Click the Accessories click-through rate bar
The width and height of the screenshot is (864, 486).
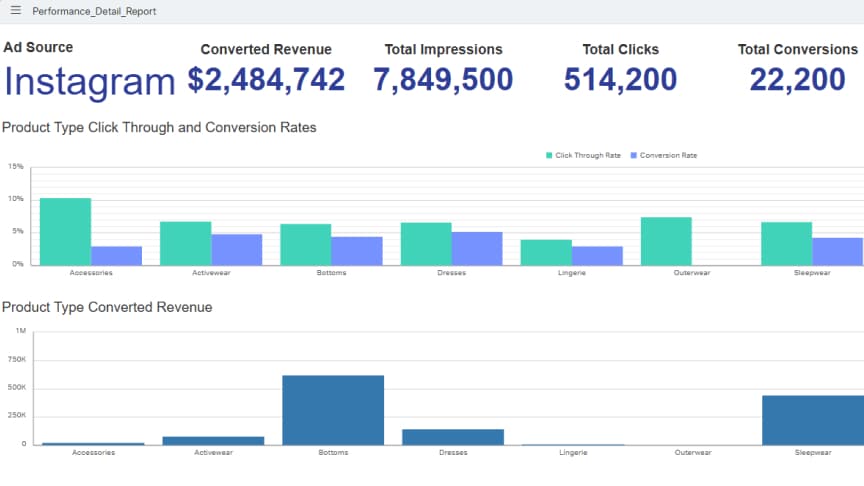pos(66,231)
